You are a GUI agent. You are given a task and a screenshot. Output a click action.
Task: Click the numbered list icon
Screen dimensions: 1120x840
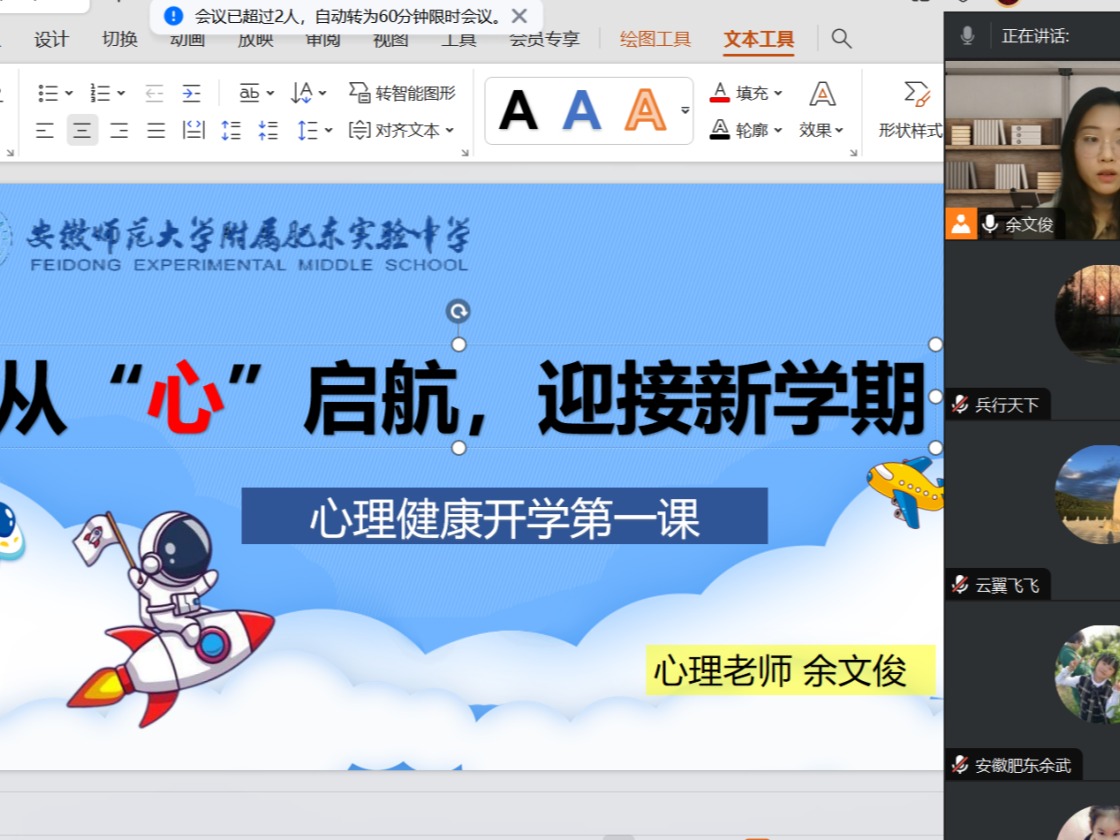click(x=107, y=93)
